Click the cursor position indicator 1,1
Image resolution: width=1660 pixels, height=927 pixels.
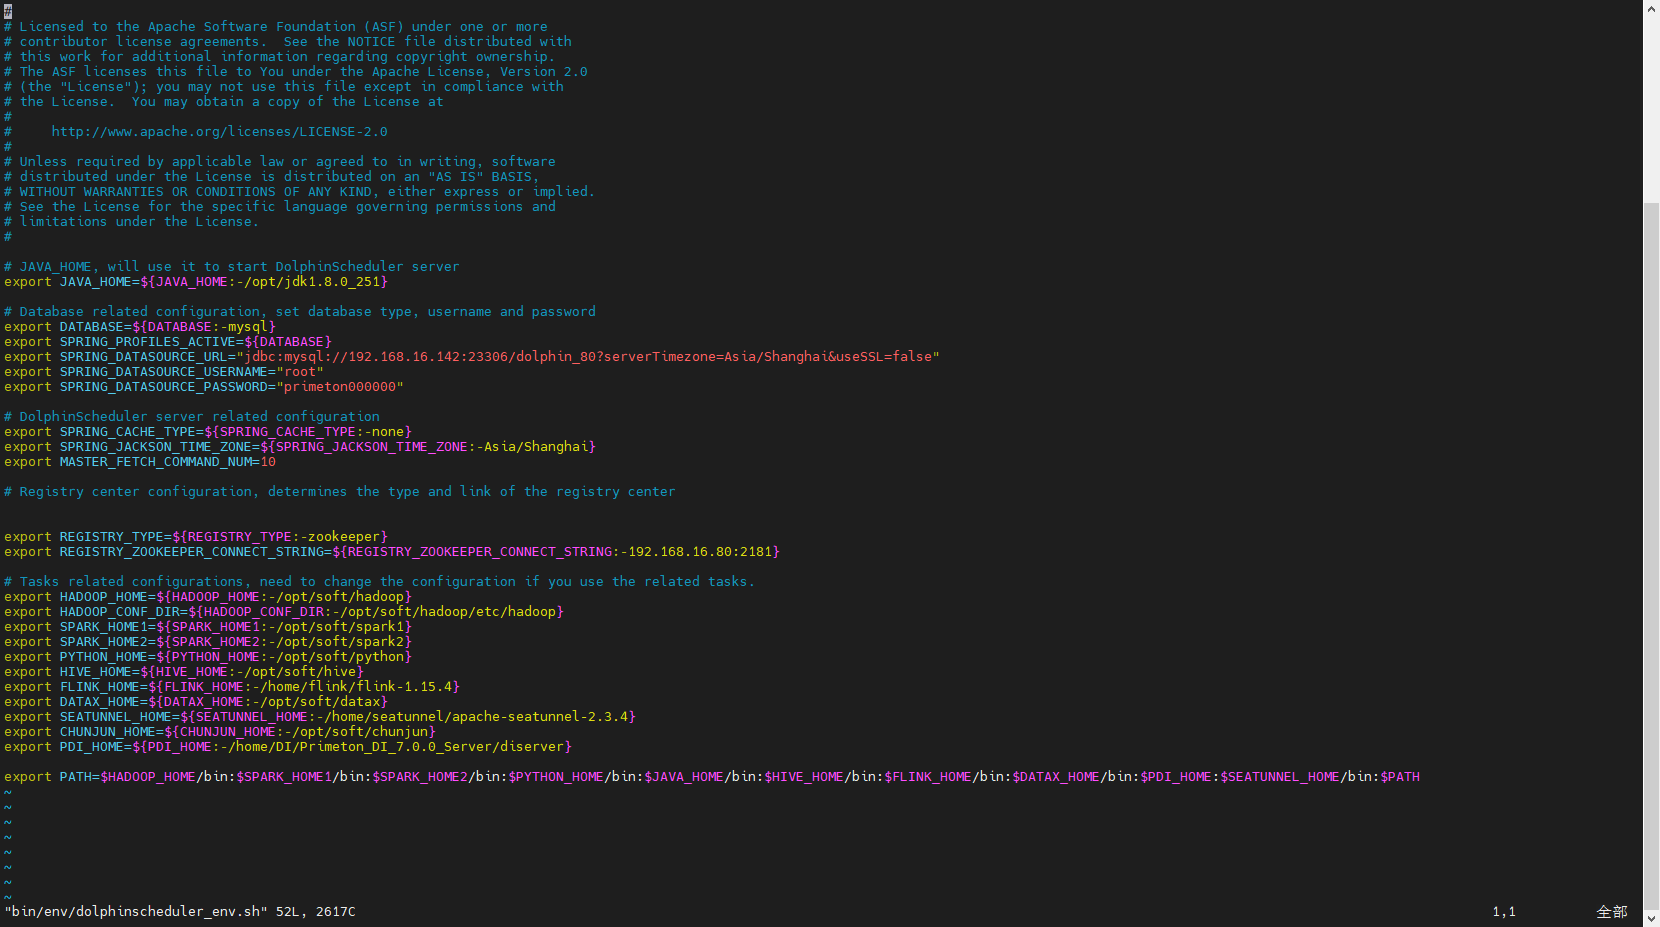(1504, 912)
